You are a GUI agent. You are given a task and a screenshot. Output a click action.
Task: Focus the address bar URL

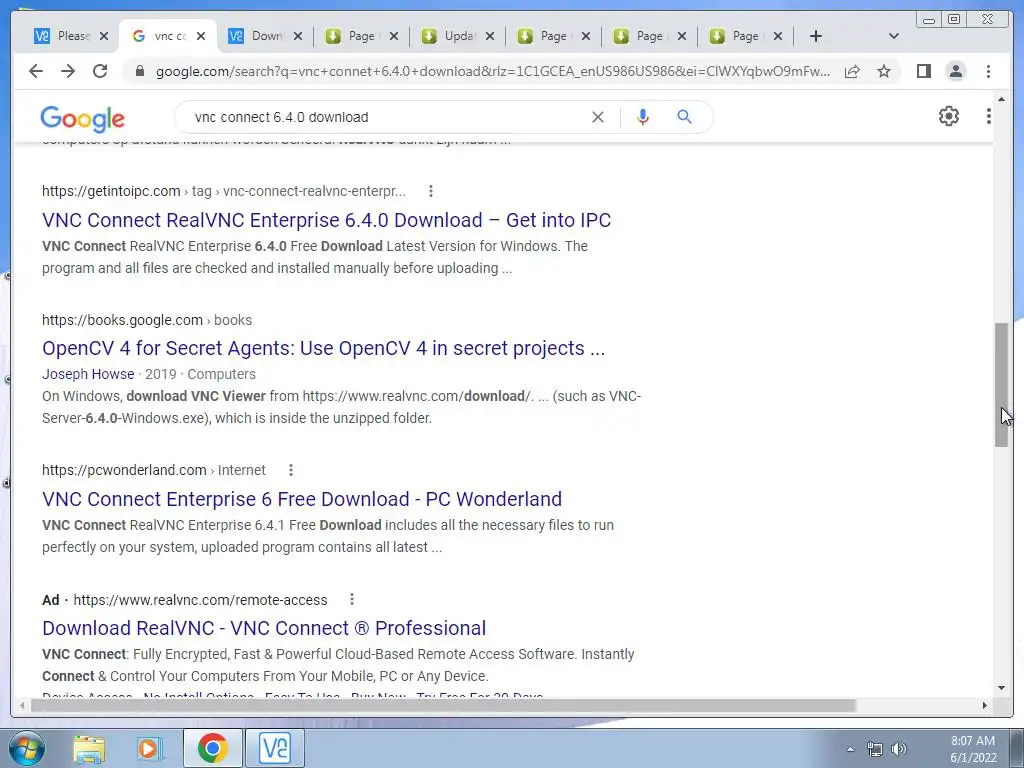(493, 71)
